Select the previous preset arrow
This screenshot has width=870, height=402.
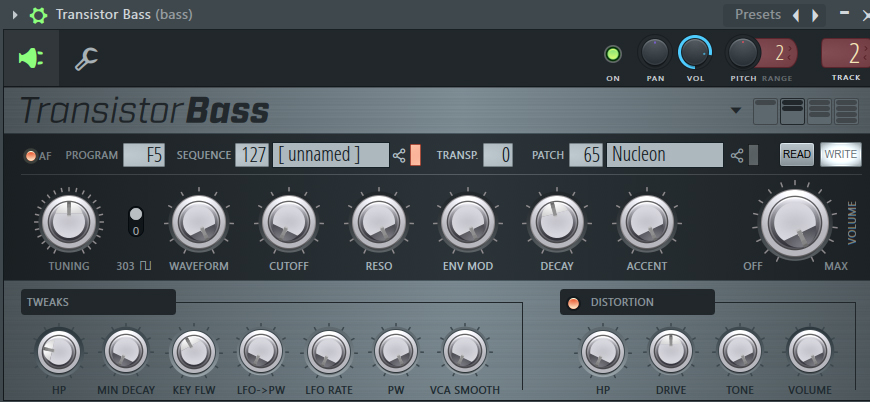(x=796, y=15)
